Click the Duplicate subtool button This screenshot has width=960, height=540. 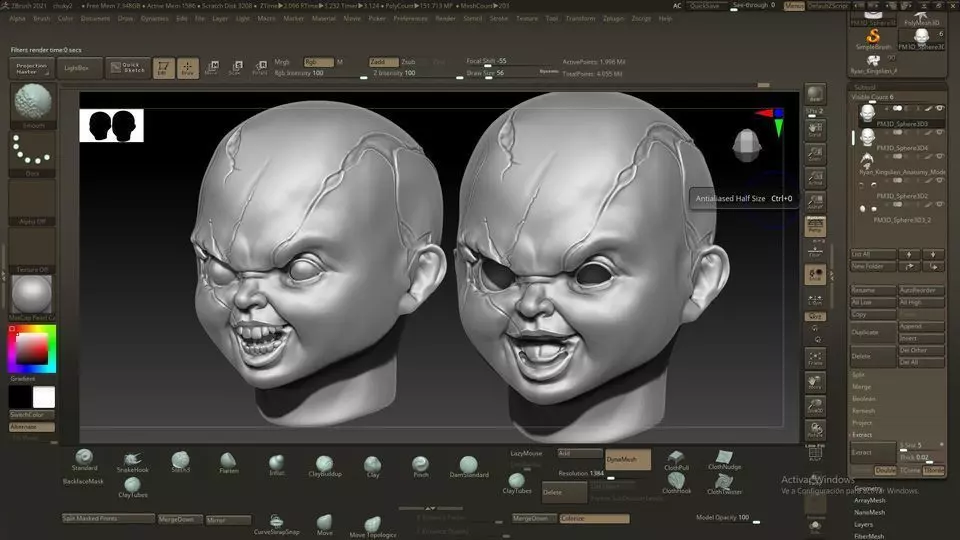873,332
